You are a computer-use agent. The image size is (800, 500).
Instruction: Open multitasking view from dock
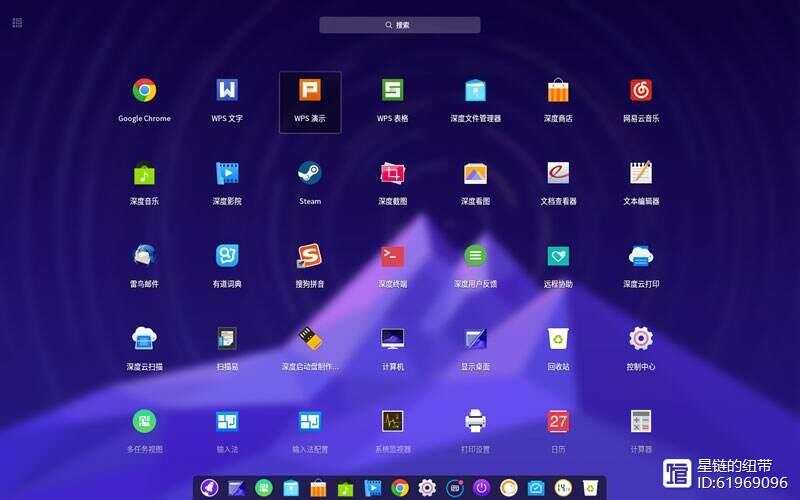(x=264, y=488)
